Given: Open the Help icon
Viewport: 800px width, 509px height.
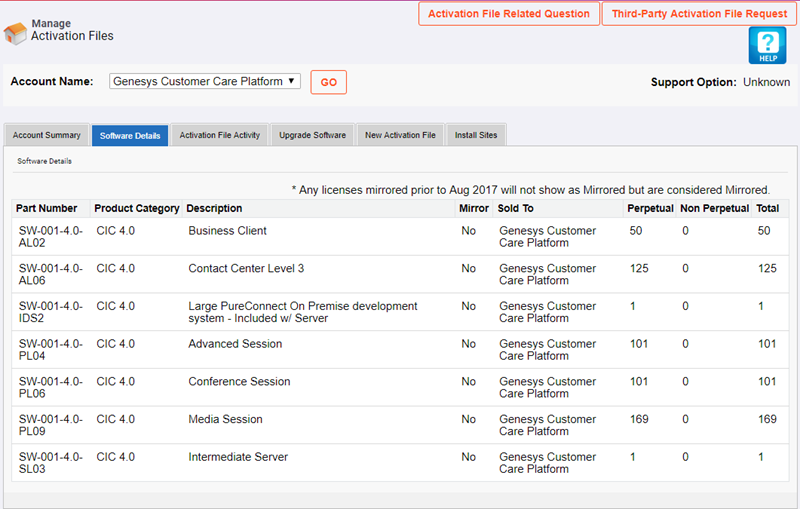Looking at the screenshot, I should click(x=767, y=46).
